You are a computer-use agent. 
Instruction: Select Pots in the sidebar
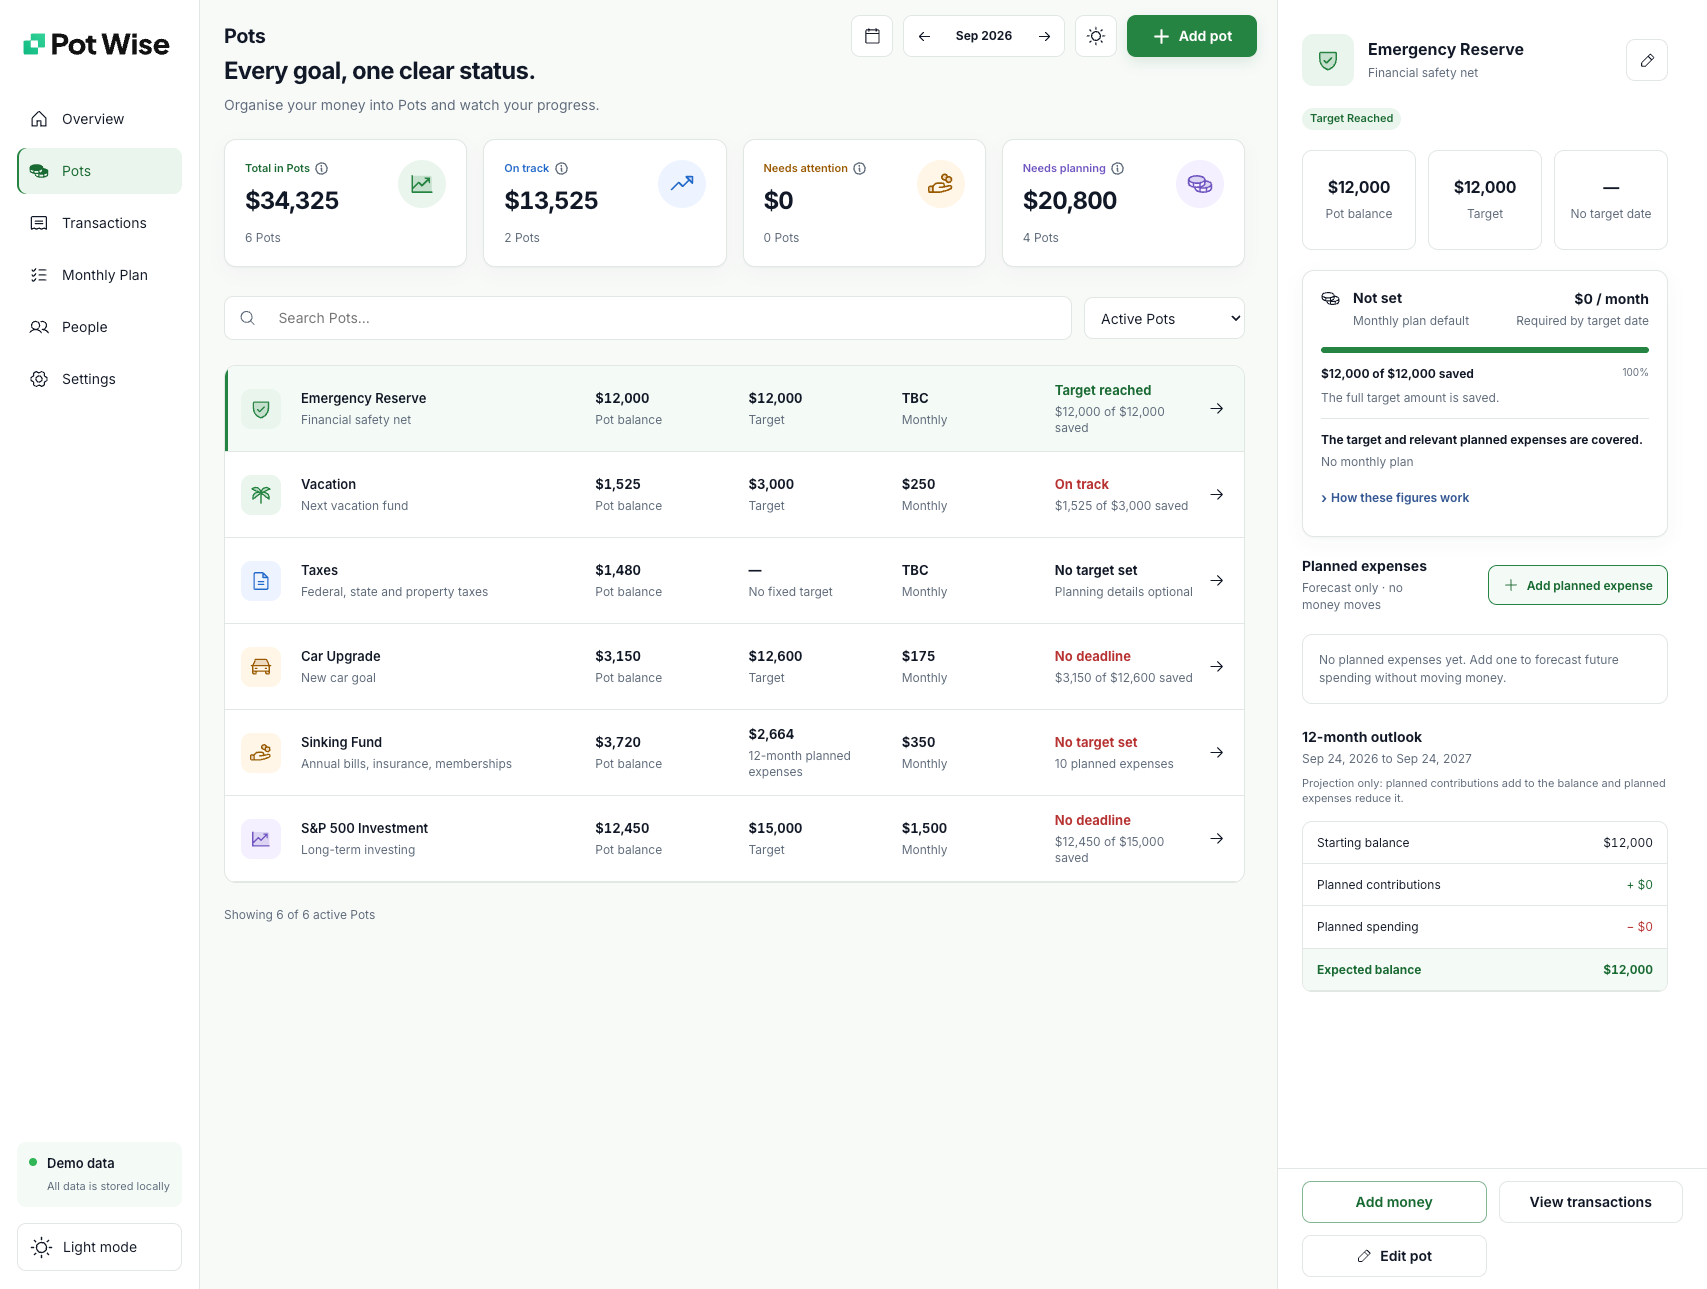pos(99,171)
